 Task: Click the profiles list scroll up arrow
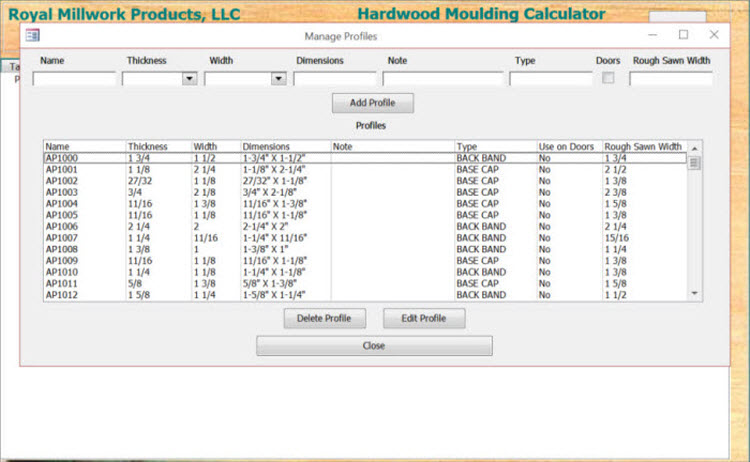point(695,148)
